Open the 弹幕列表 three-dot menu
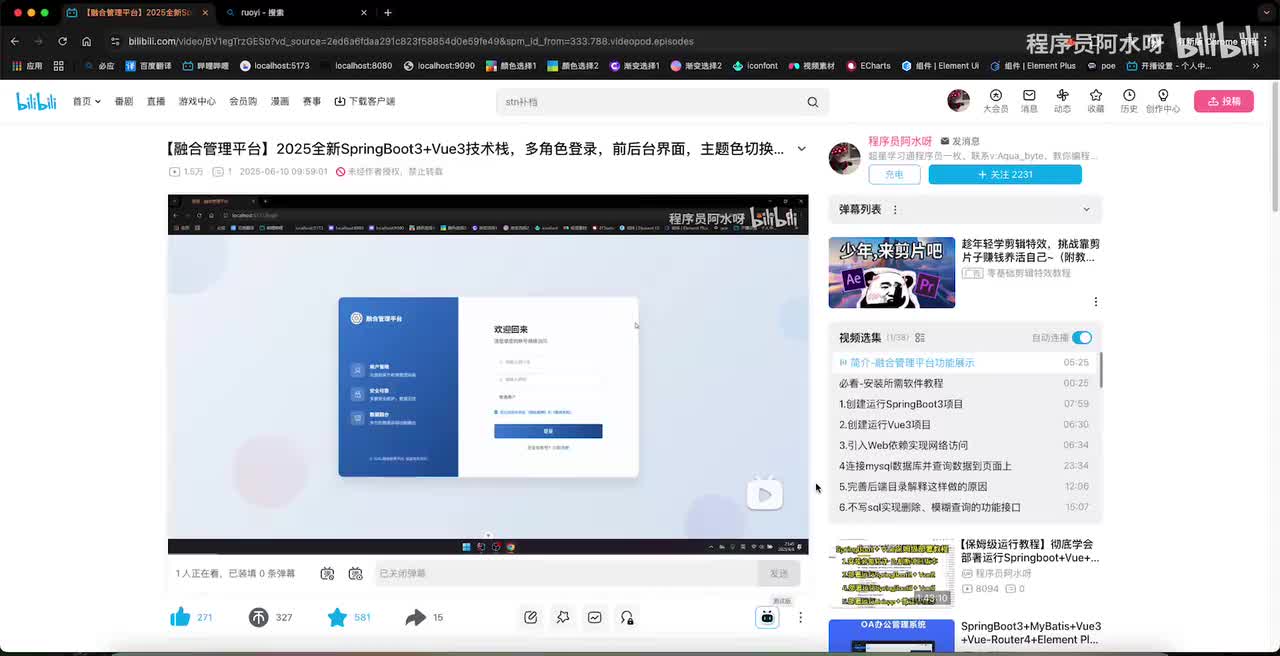 (895, 210)
